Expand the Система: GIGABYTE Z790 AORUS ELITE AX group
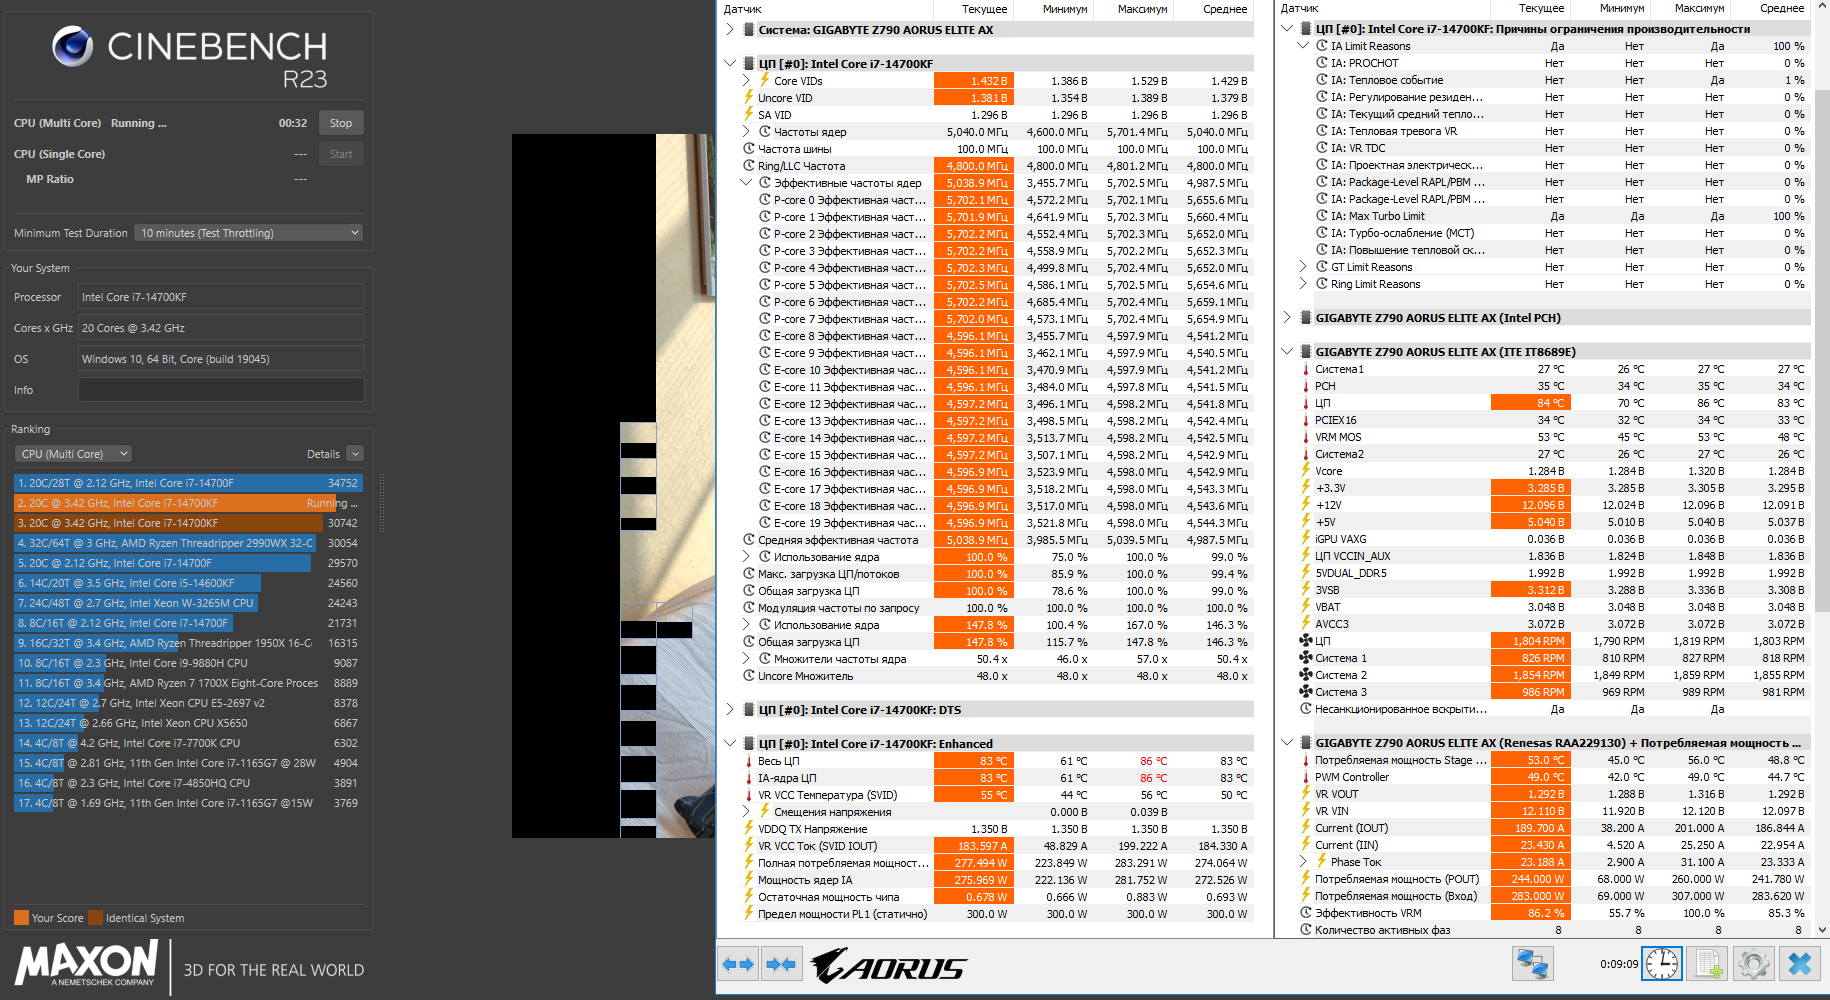This screenshot has height=1000, width=1830. pyautogui.click(x=730, y=29)
